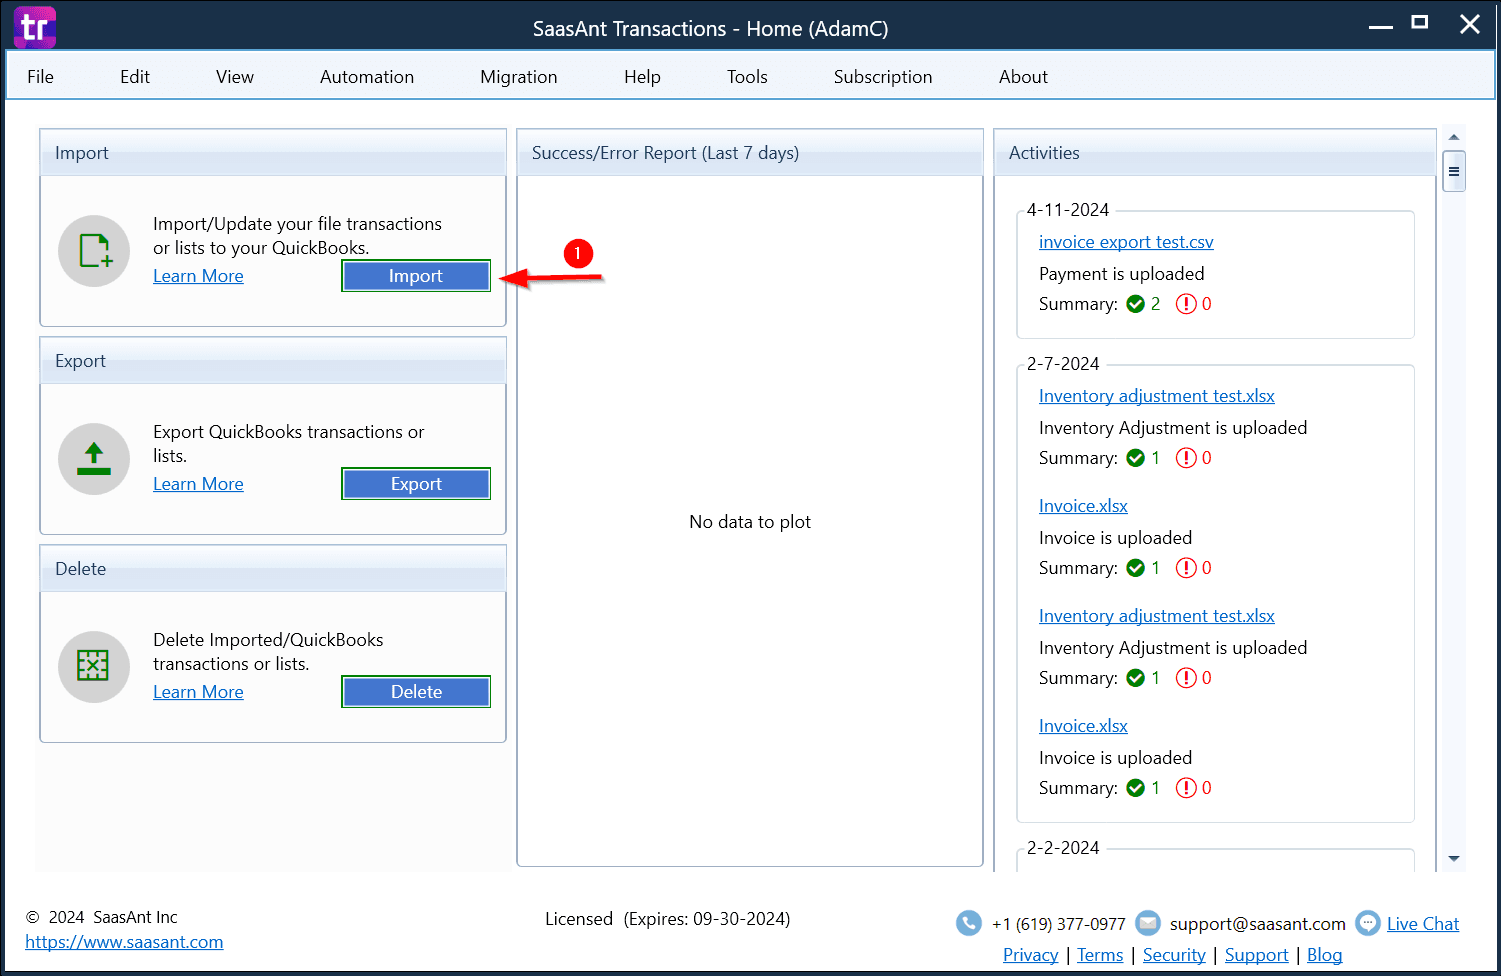
Task: Click the Licensed expiry date text
Action: [667, 919]
